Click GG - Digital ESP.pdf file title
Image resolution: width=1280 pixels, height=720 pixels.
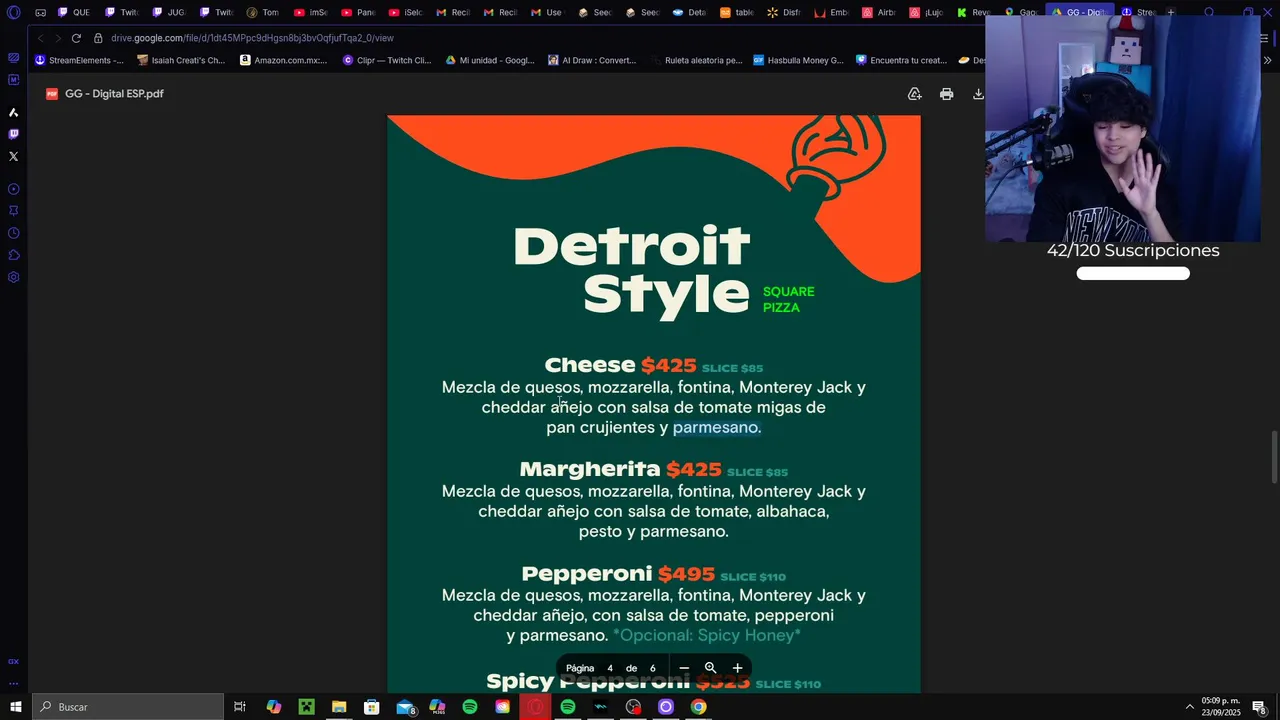tap(114, 94)
